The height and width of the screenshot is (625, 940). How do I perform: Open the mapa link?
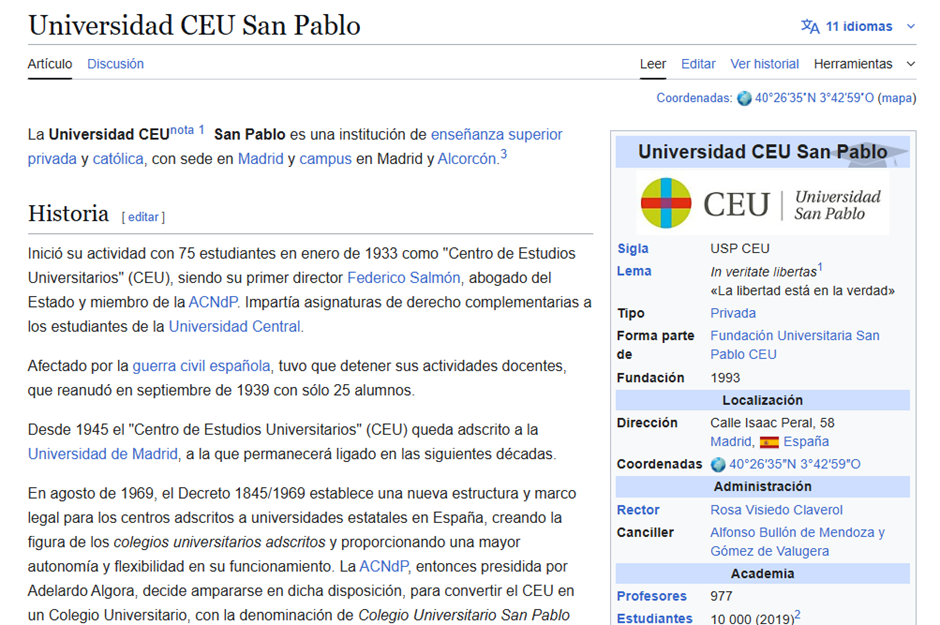[896, 98]
